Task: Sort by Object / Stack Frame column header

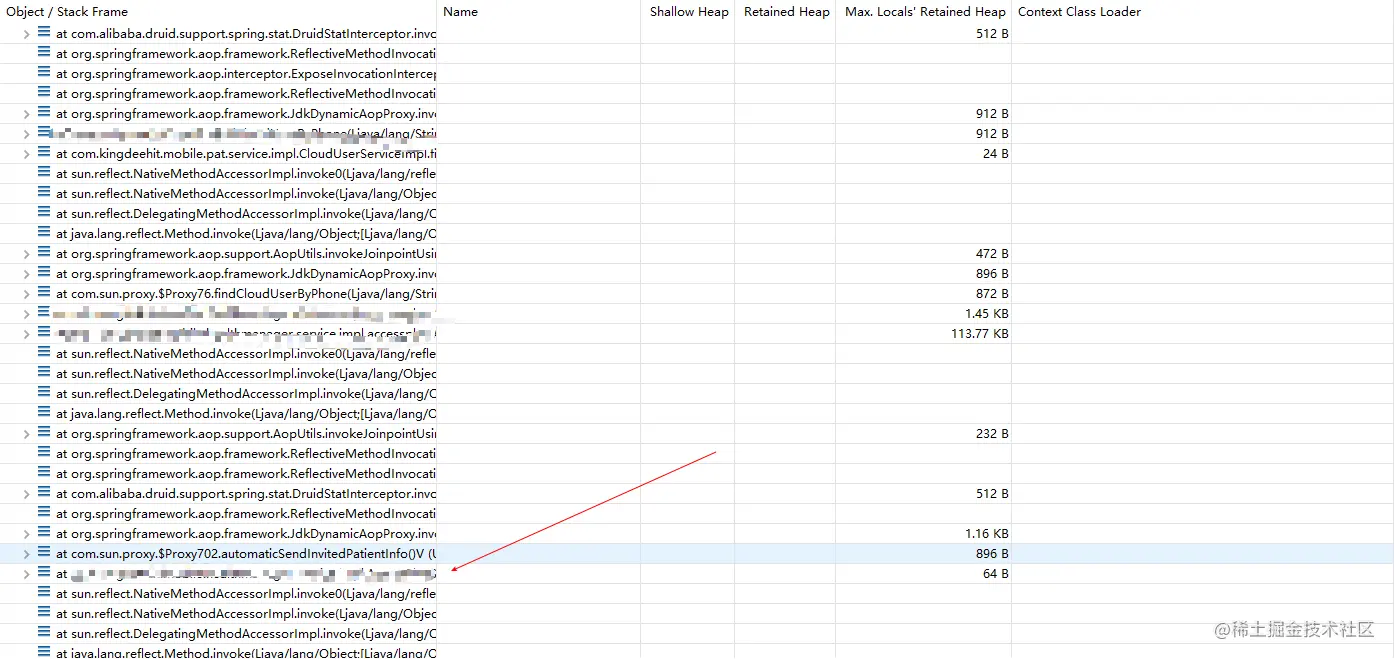Action: pyautogui.click(x=67, y=12)
